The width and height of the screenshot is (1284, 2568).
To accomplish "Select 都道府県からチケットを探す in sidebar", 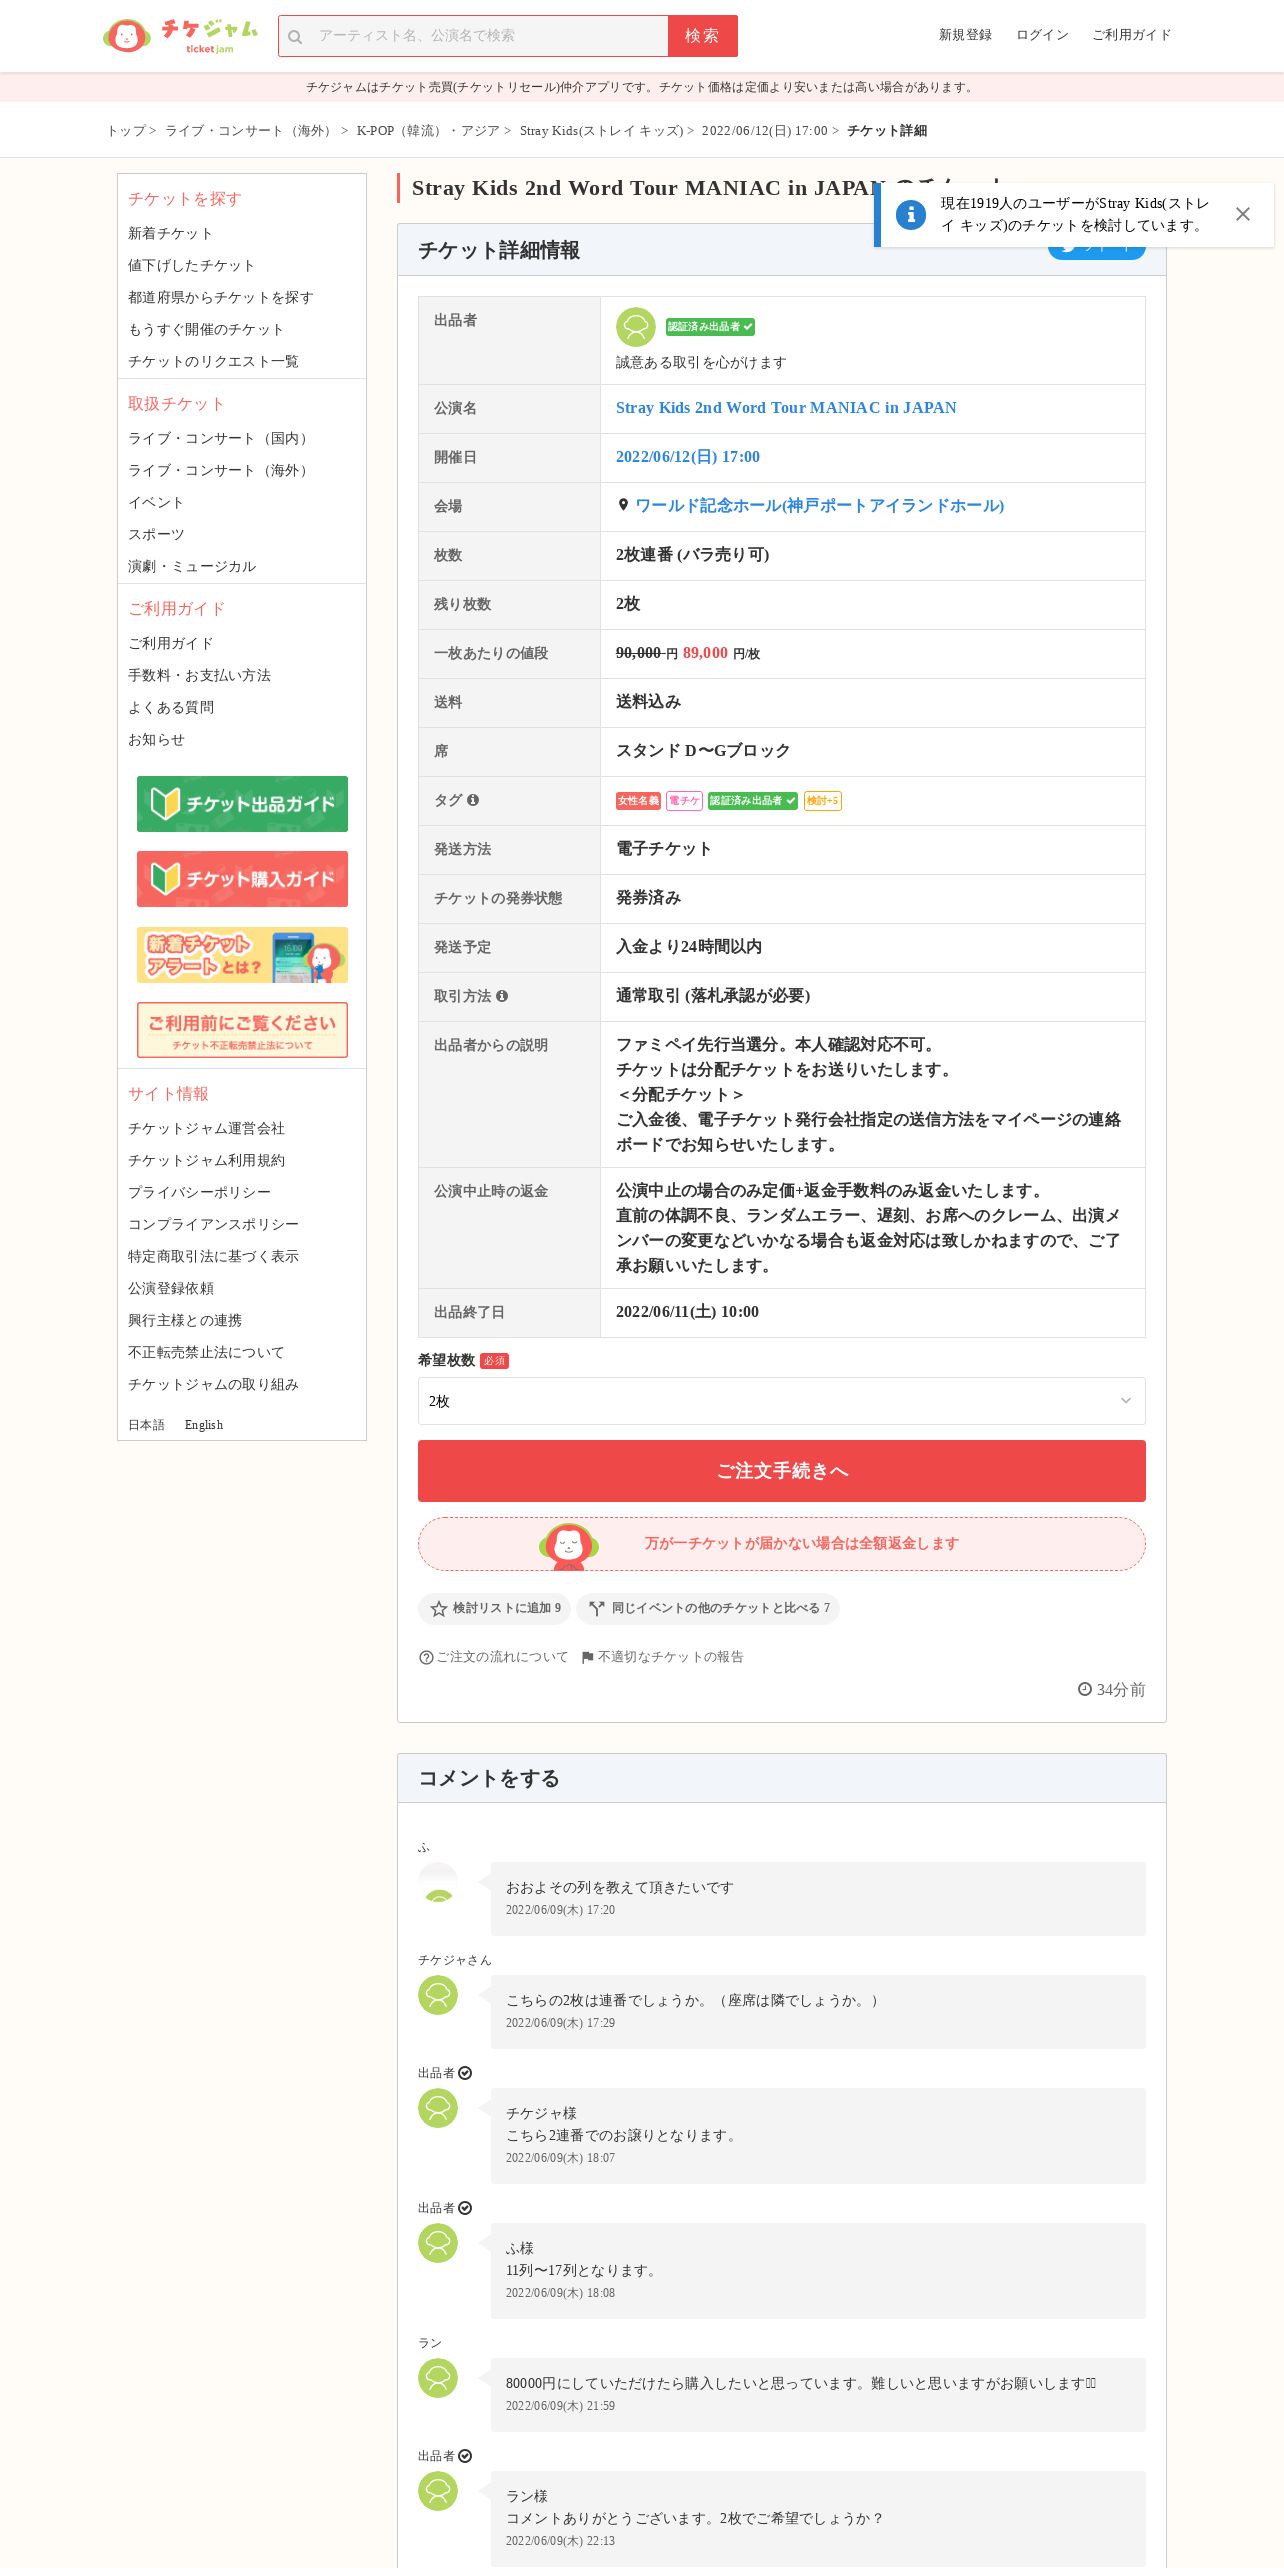I will [x=220, y=297].
